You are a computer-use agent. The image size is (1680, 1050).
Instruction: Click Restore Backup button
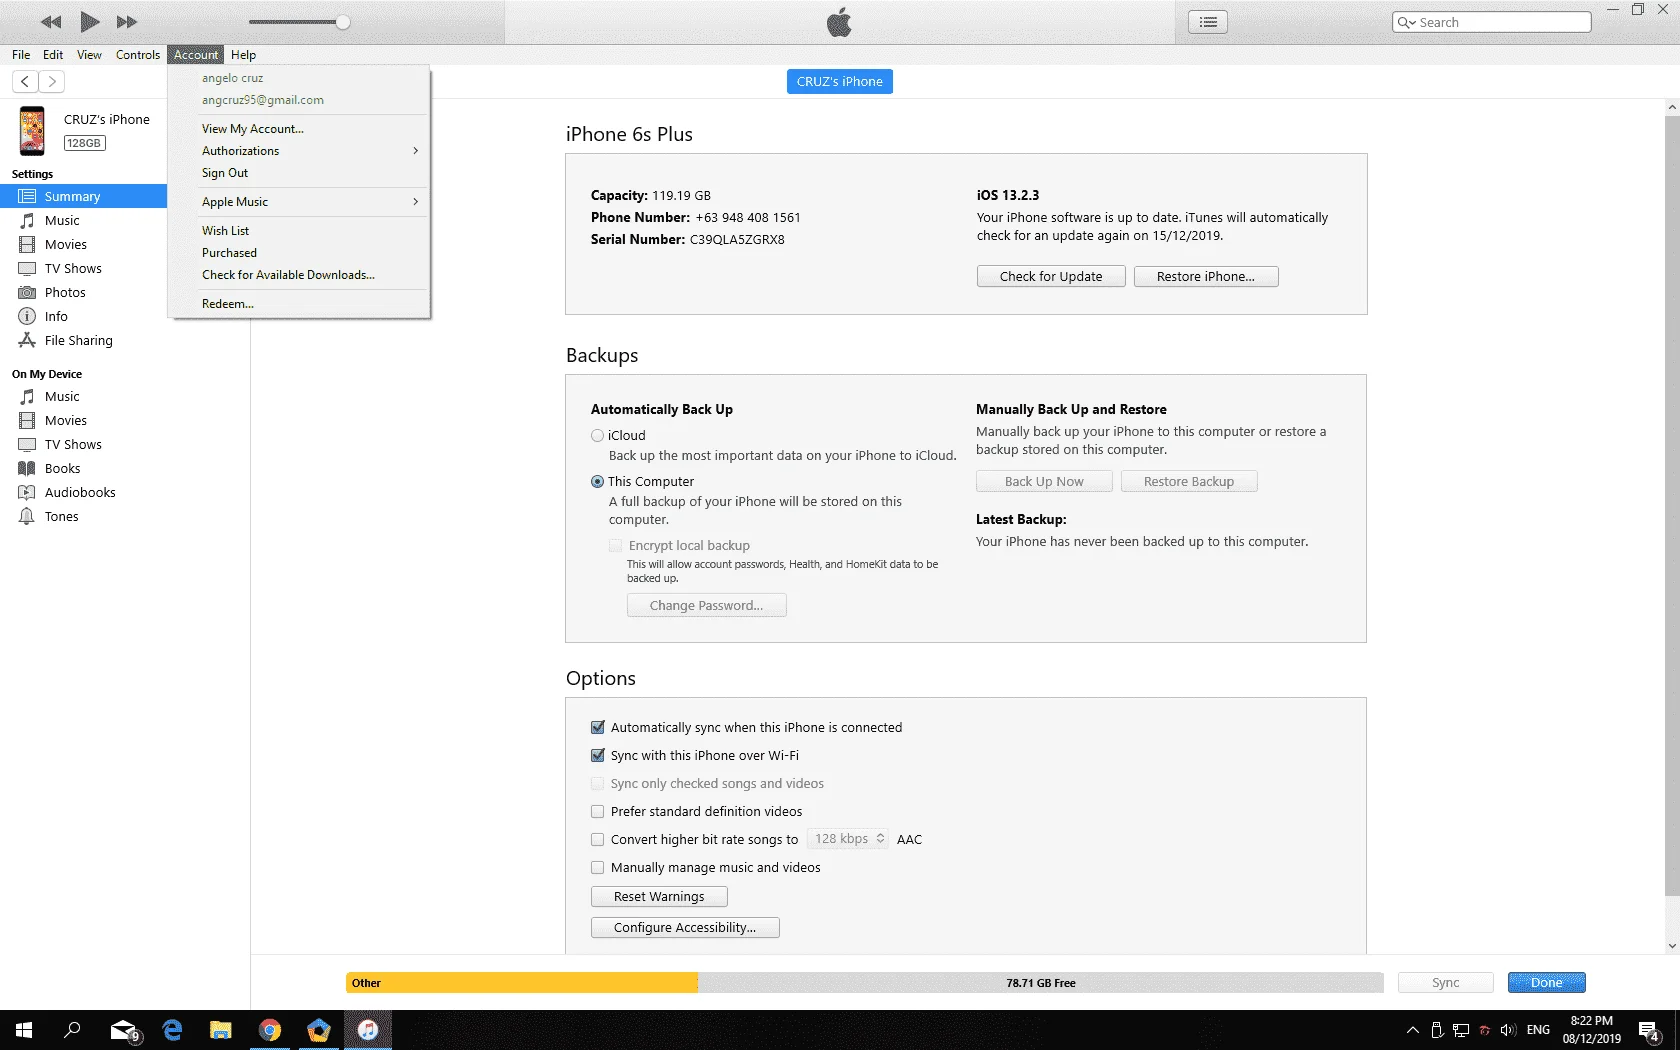[x=1189, y=482]
